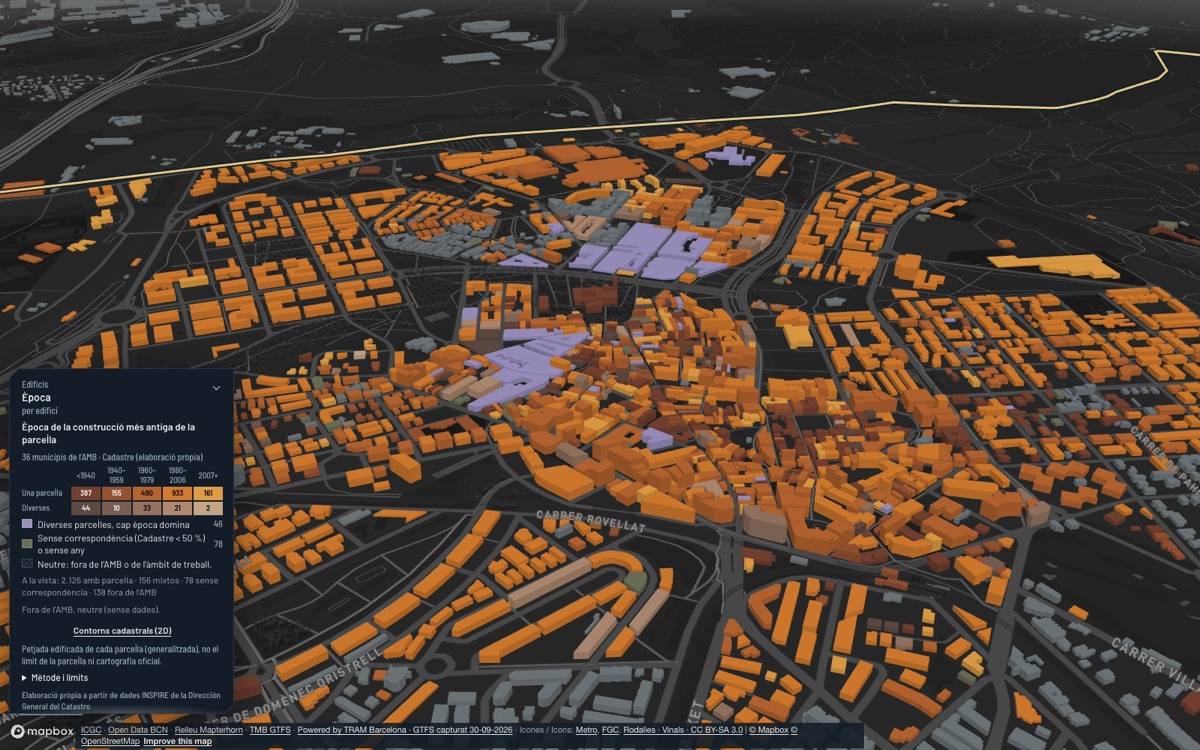1200x750 pixels.
Task: Expand the 'Mètode i límits' disclosure
Action: (x=55, y=677)
